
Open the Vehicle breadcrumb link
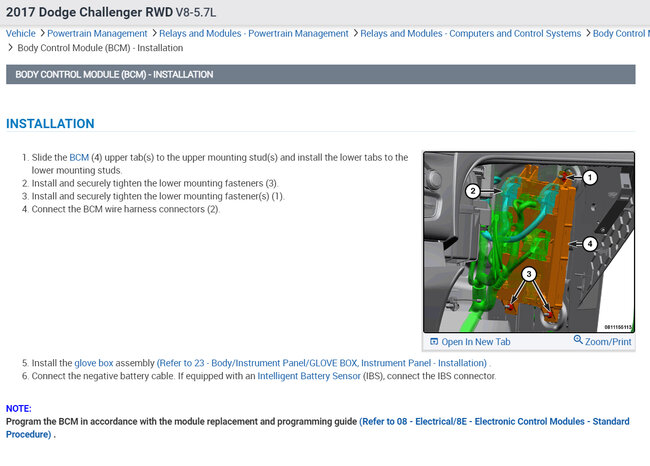pos(21,34)
